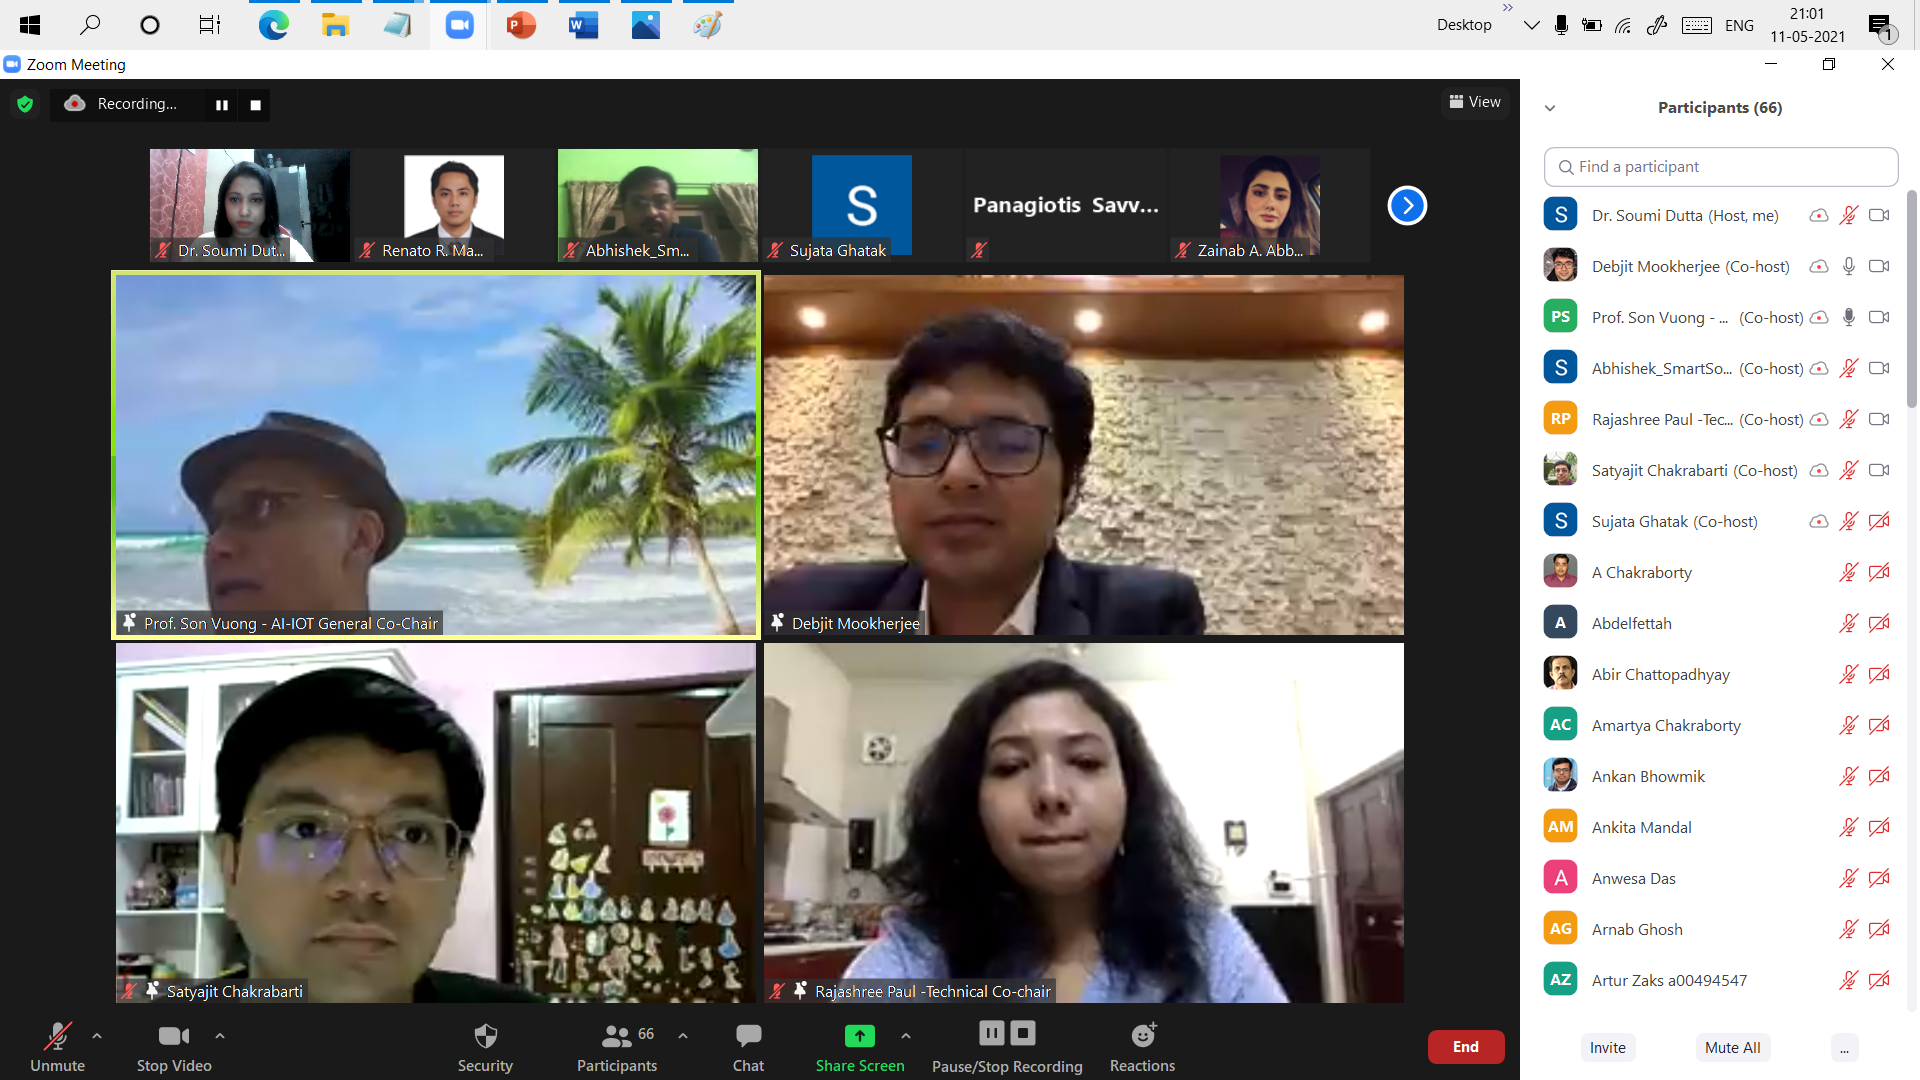
Task: Show more Desktop toolbar items chevron
Action: pyautogui.click(x=1508, y=7)
